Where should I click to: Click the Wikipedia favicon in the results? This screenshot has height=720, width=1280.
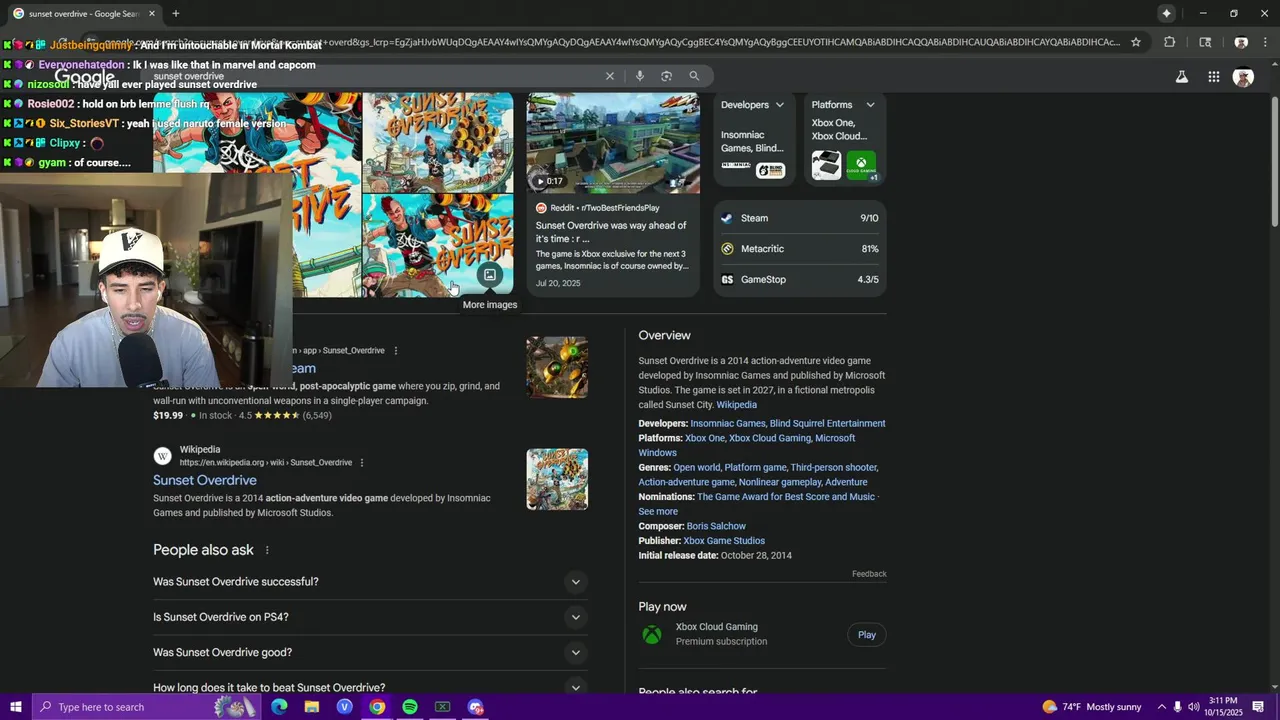tap(162, 456)
